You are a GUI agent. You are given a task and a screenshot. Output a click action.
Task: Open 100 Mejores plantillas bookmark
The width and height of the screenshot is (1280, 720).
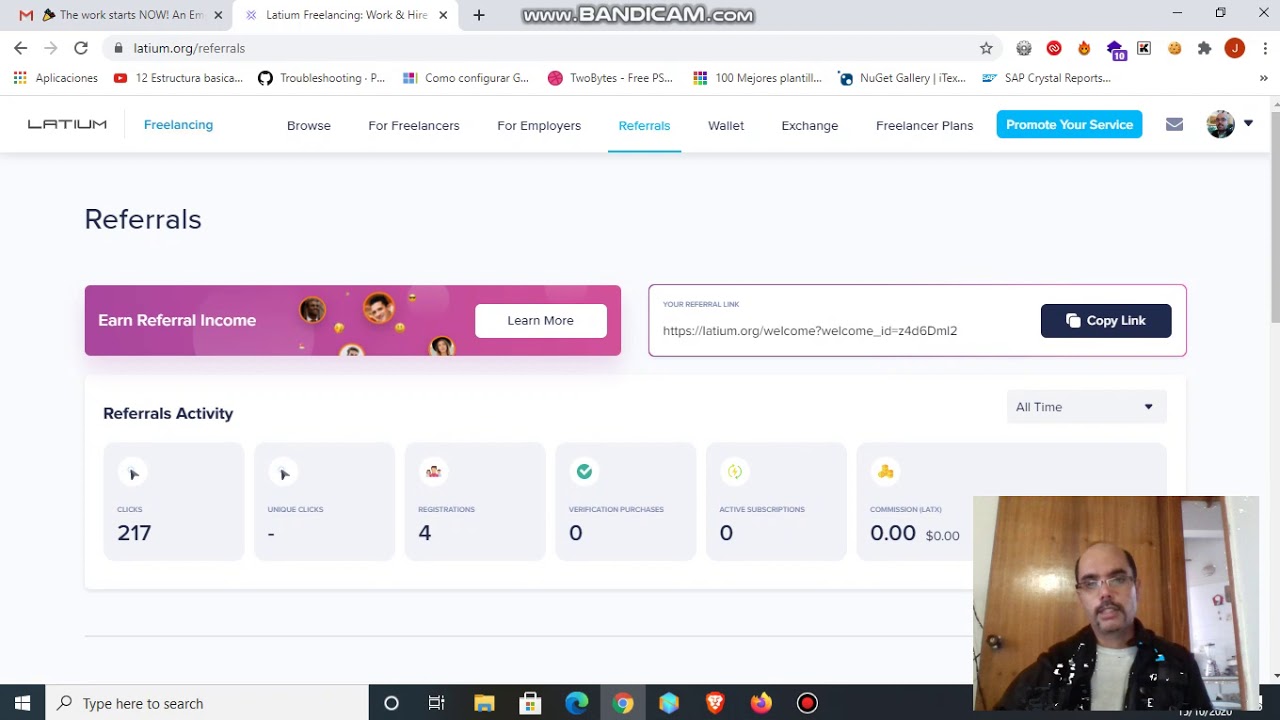tap(757, 78)
